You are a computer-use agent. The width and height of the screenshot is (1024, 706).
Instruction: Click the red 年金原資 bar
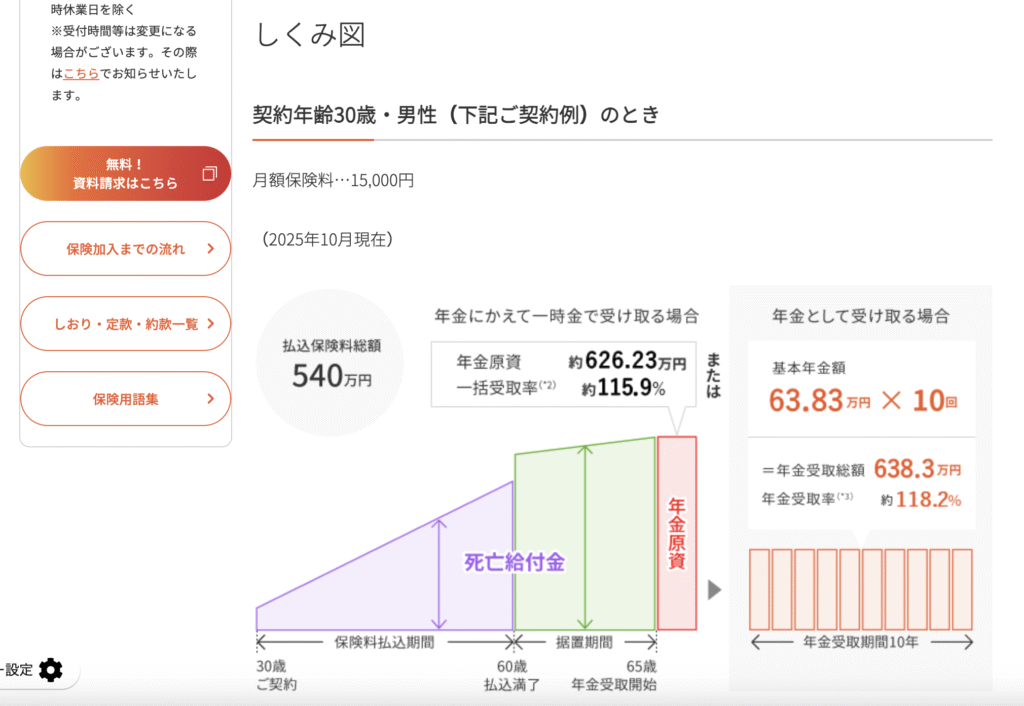(x=676, y=533)
